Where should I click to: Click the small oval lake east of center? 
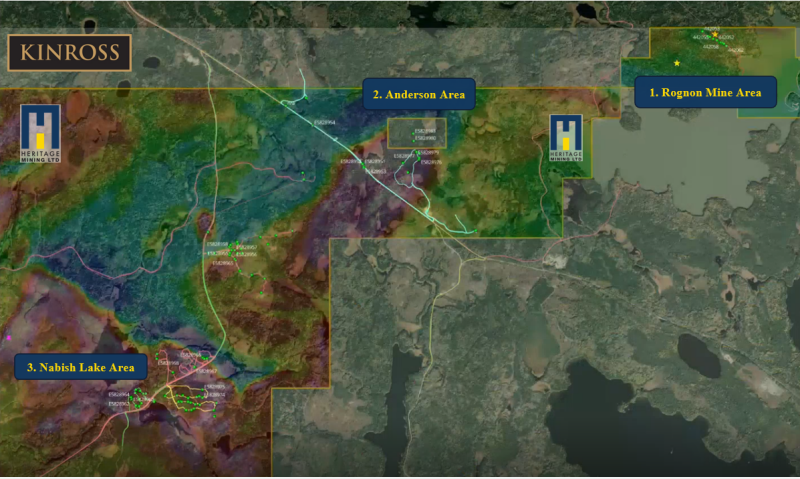pos(699,356)
